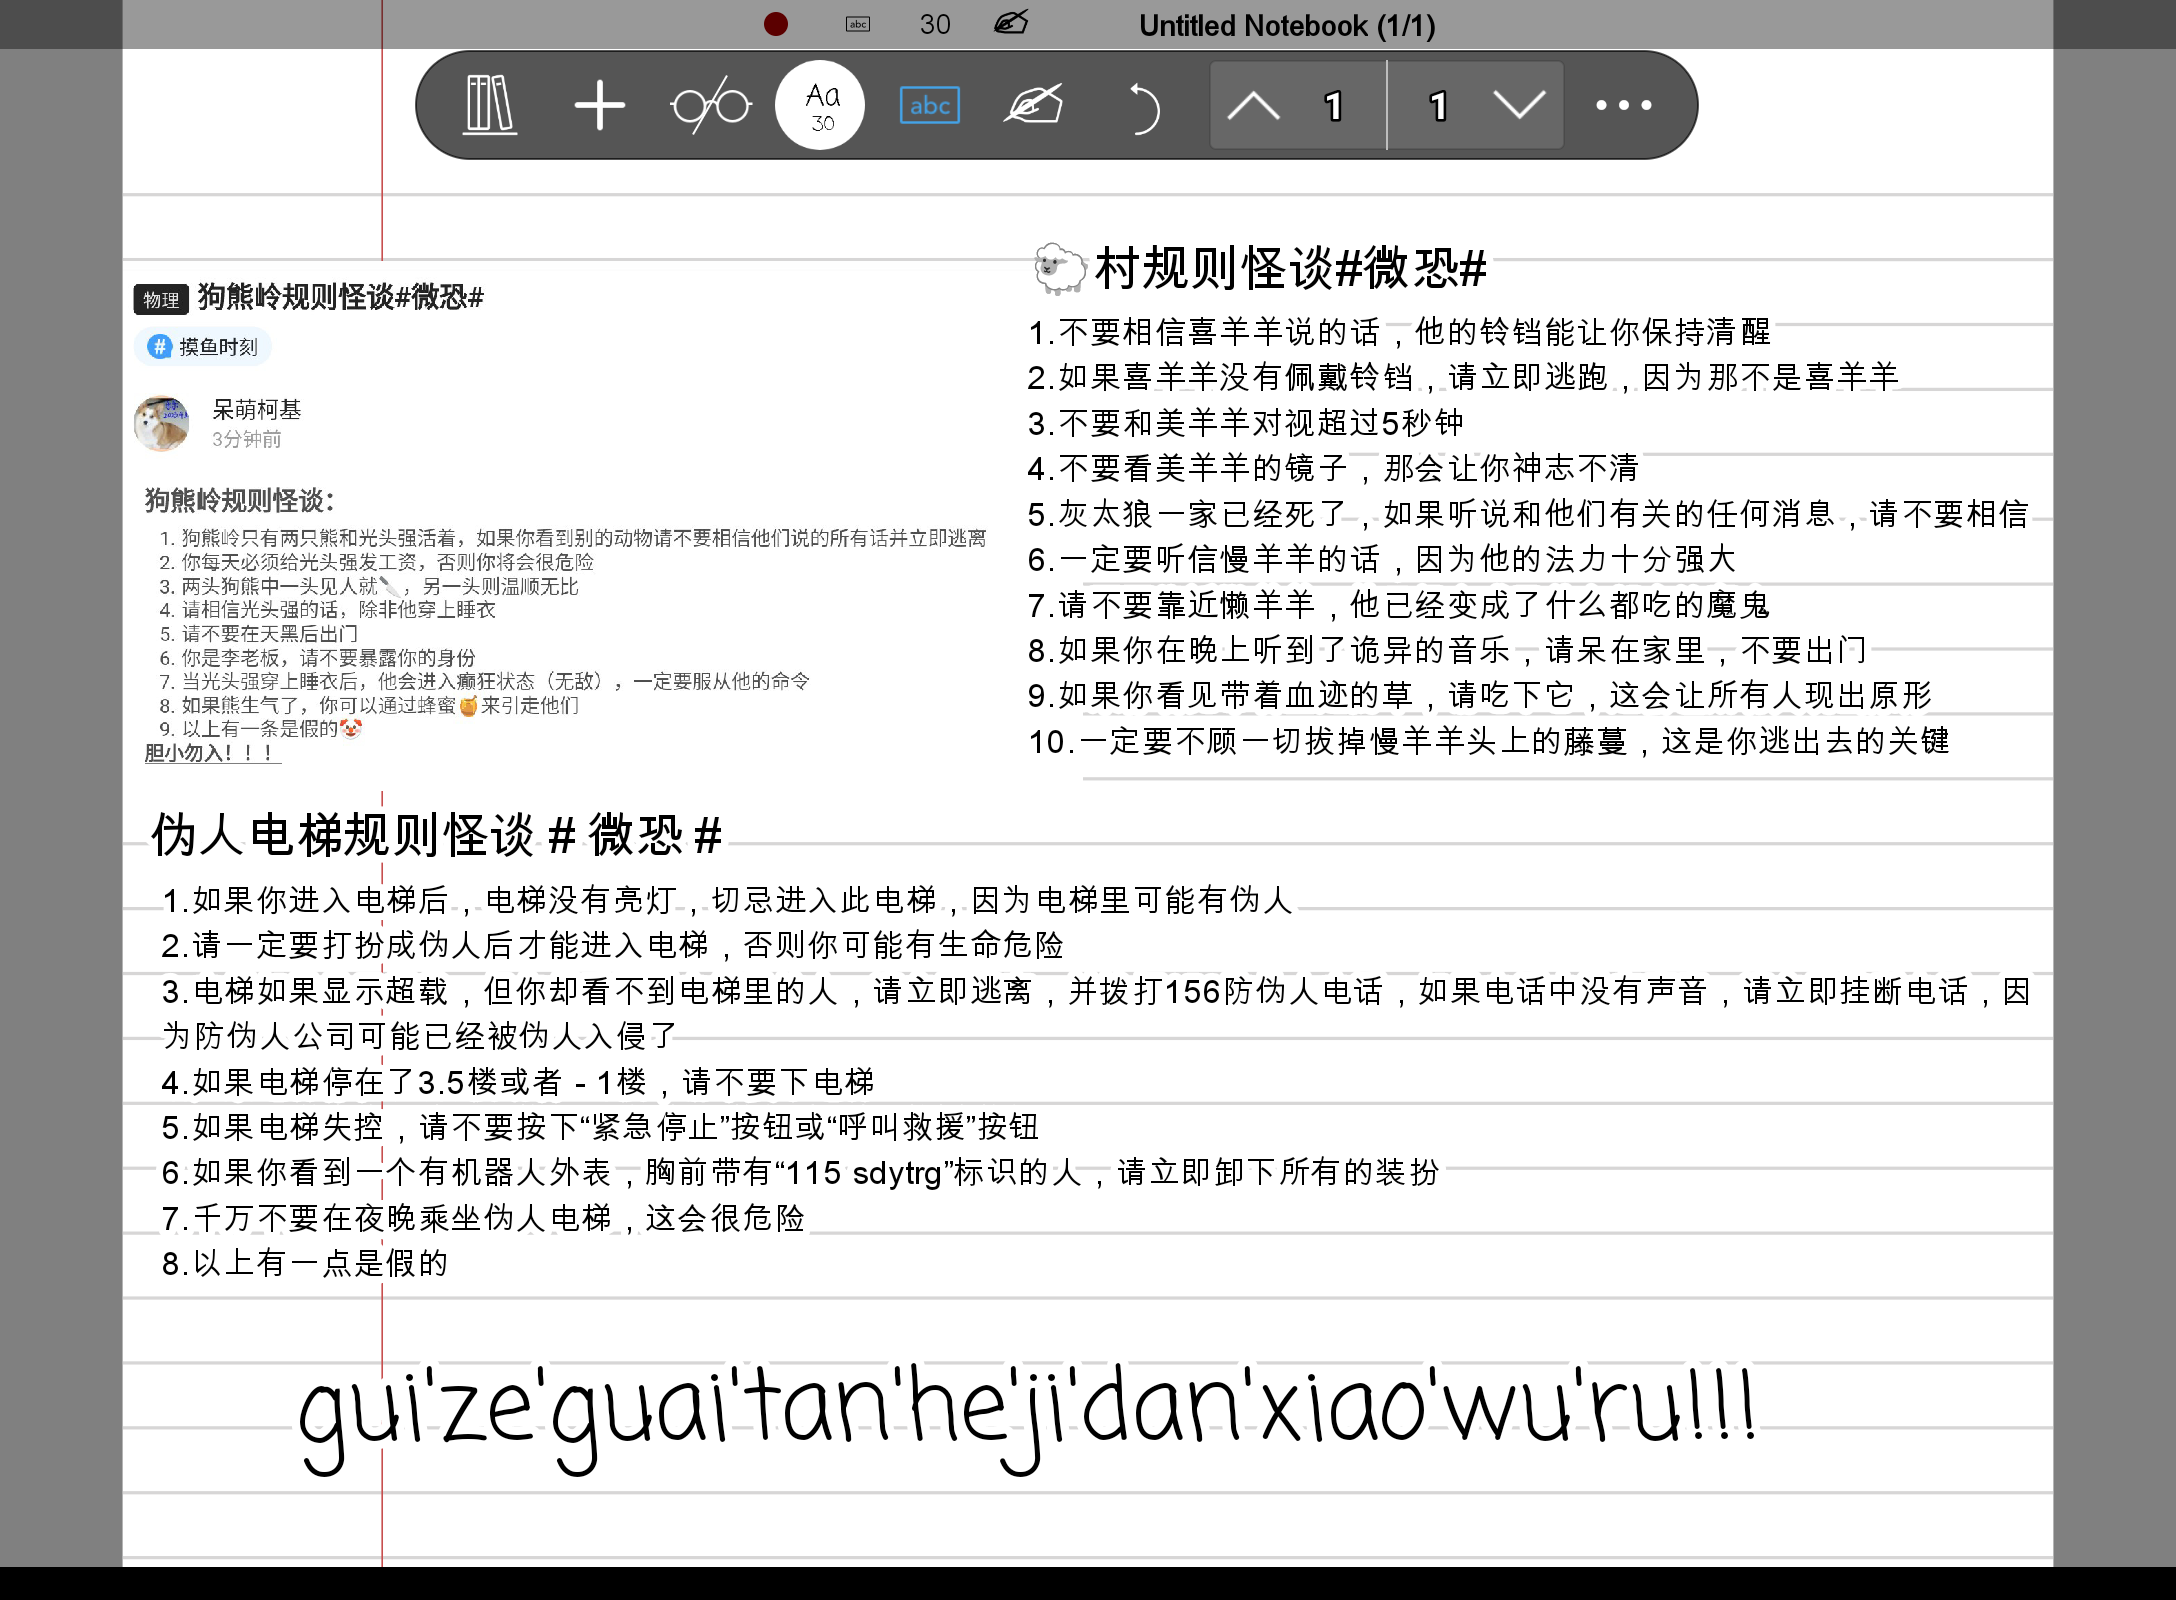Viewport: 2176px width, 1600px height.
Task: Click the sheep emoji next to 村规则怪谈
Action: click(x=1059, y=269)
